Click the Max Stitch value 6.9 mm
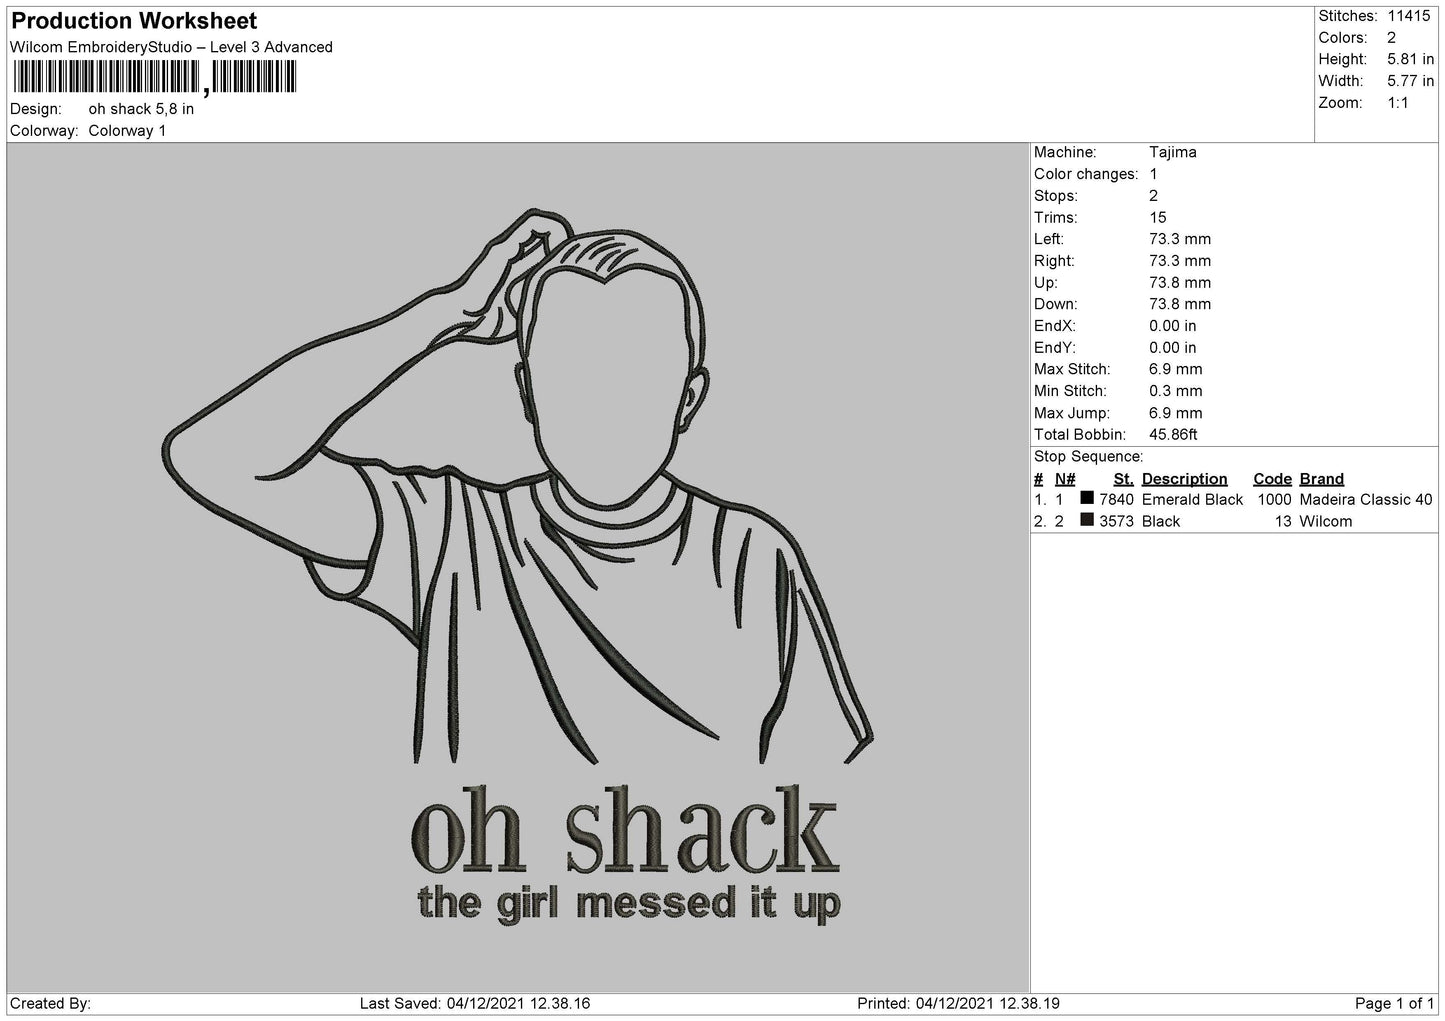 click(1176, 370)
